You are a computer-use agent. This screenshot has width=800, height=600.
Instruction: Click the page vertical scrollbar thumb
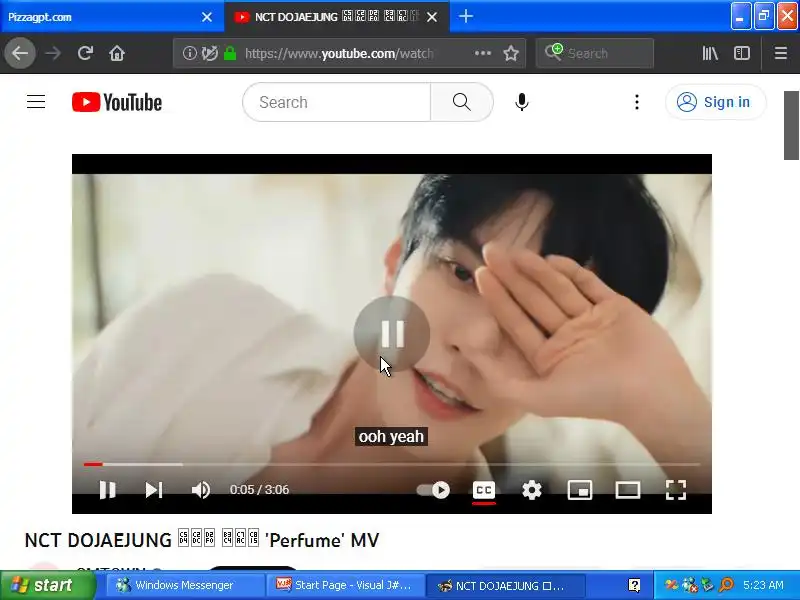(x=791, y=126)
